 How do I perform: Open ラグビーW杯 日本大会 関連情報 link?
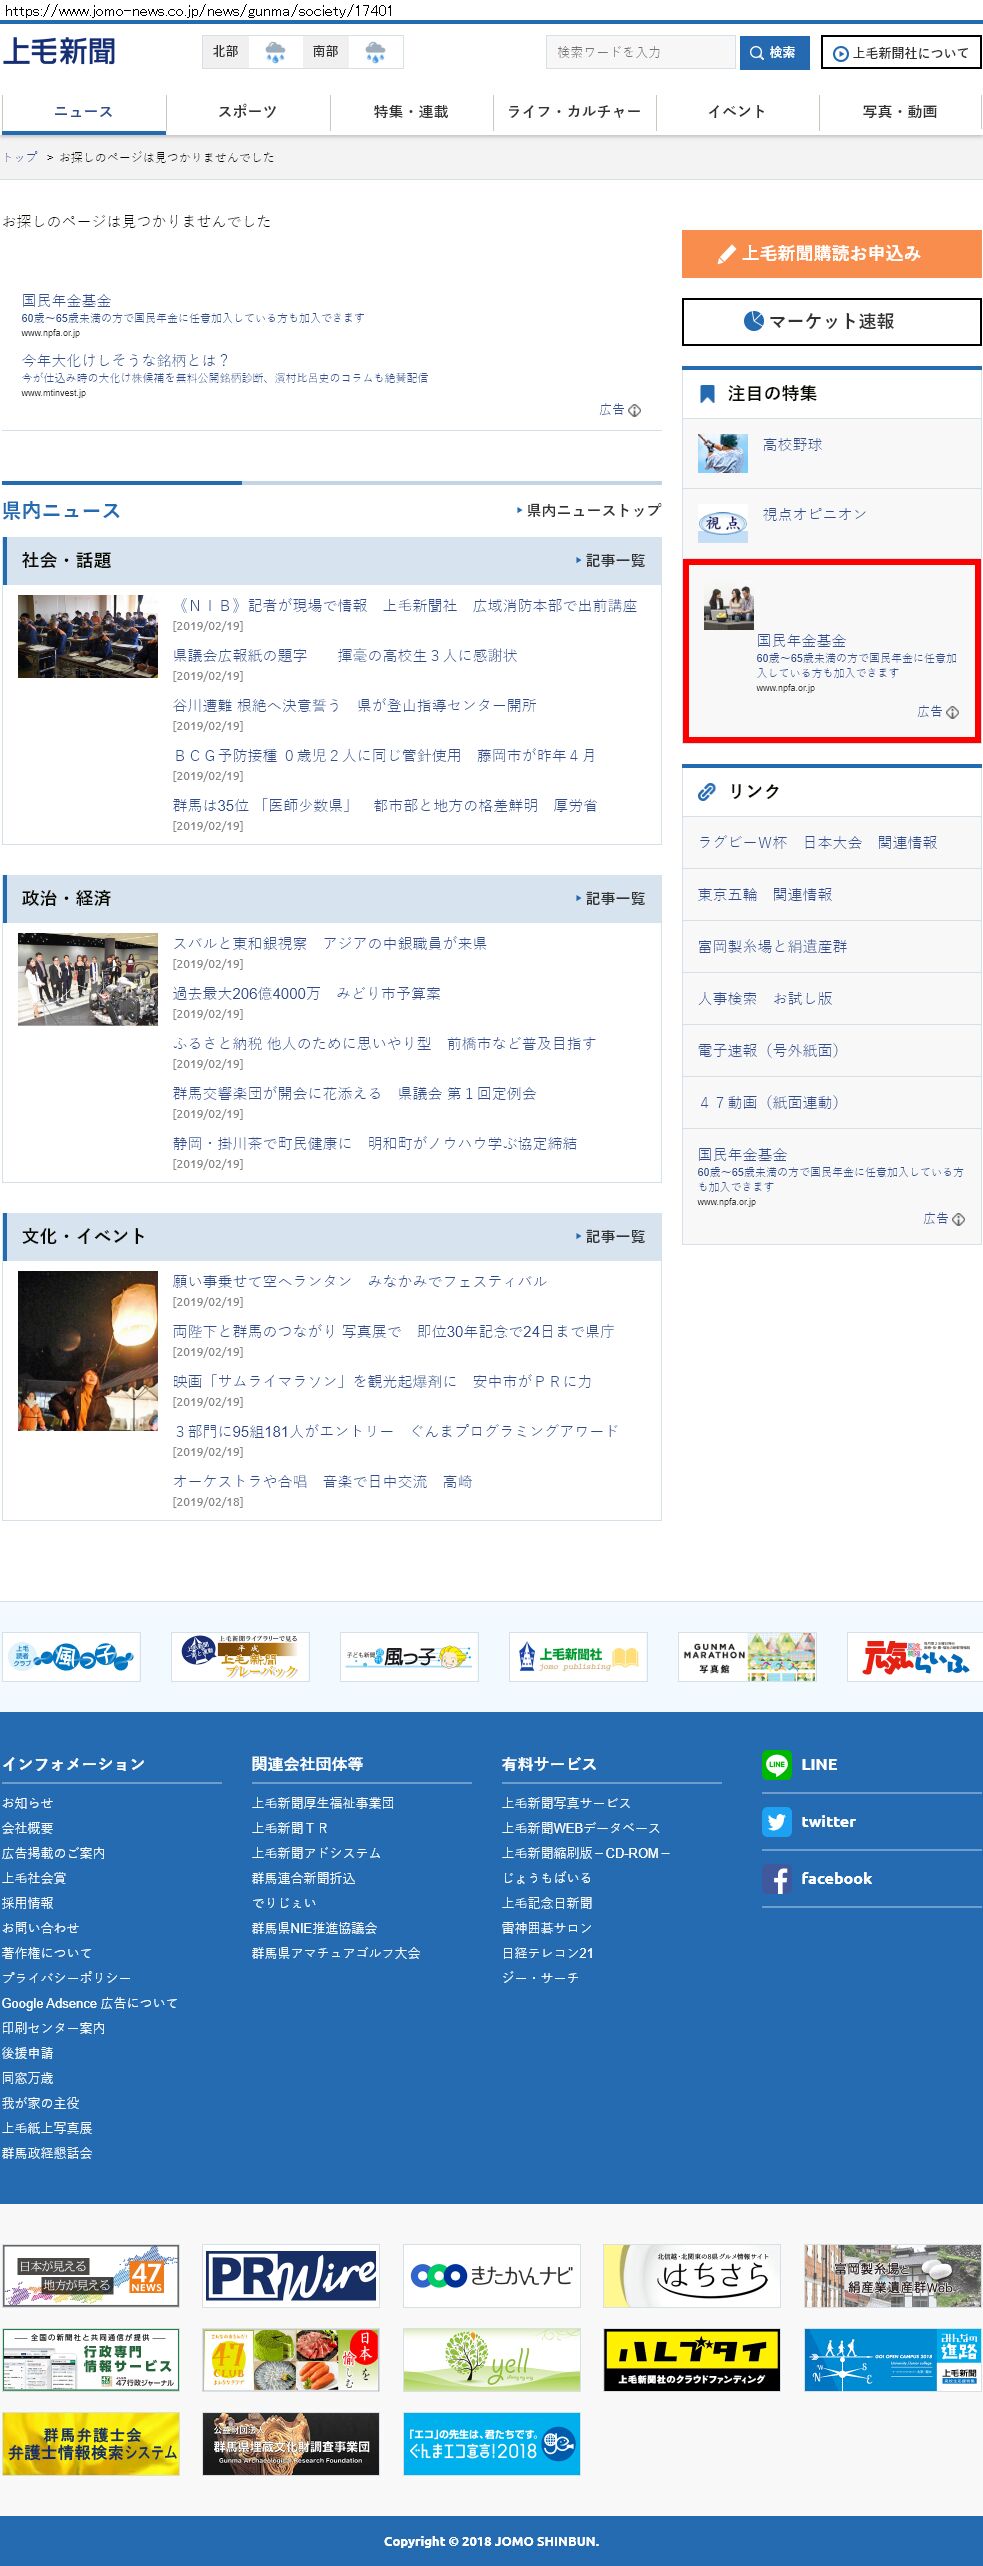point(818,843)
